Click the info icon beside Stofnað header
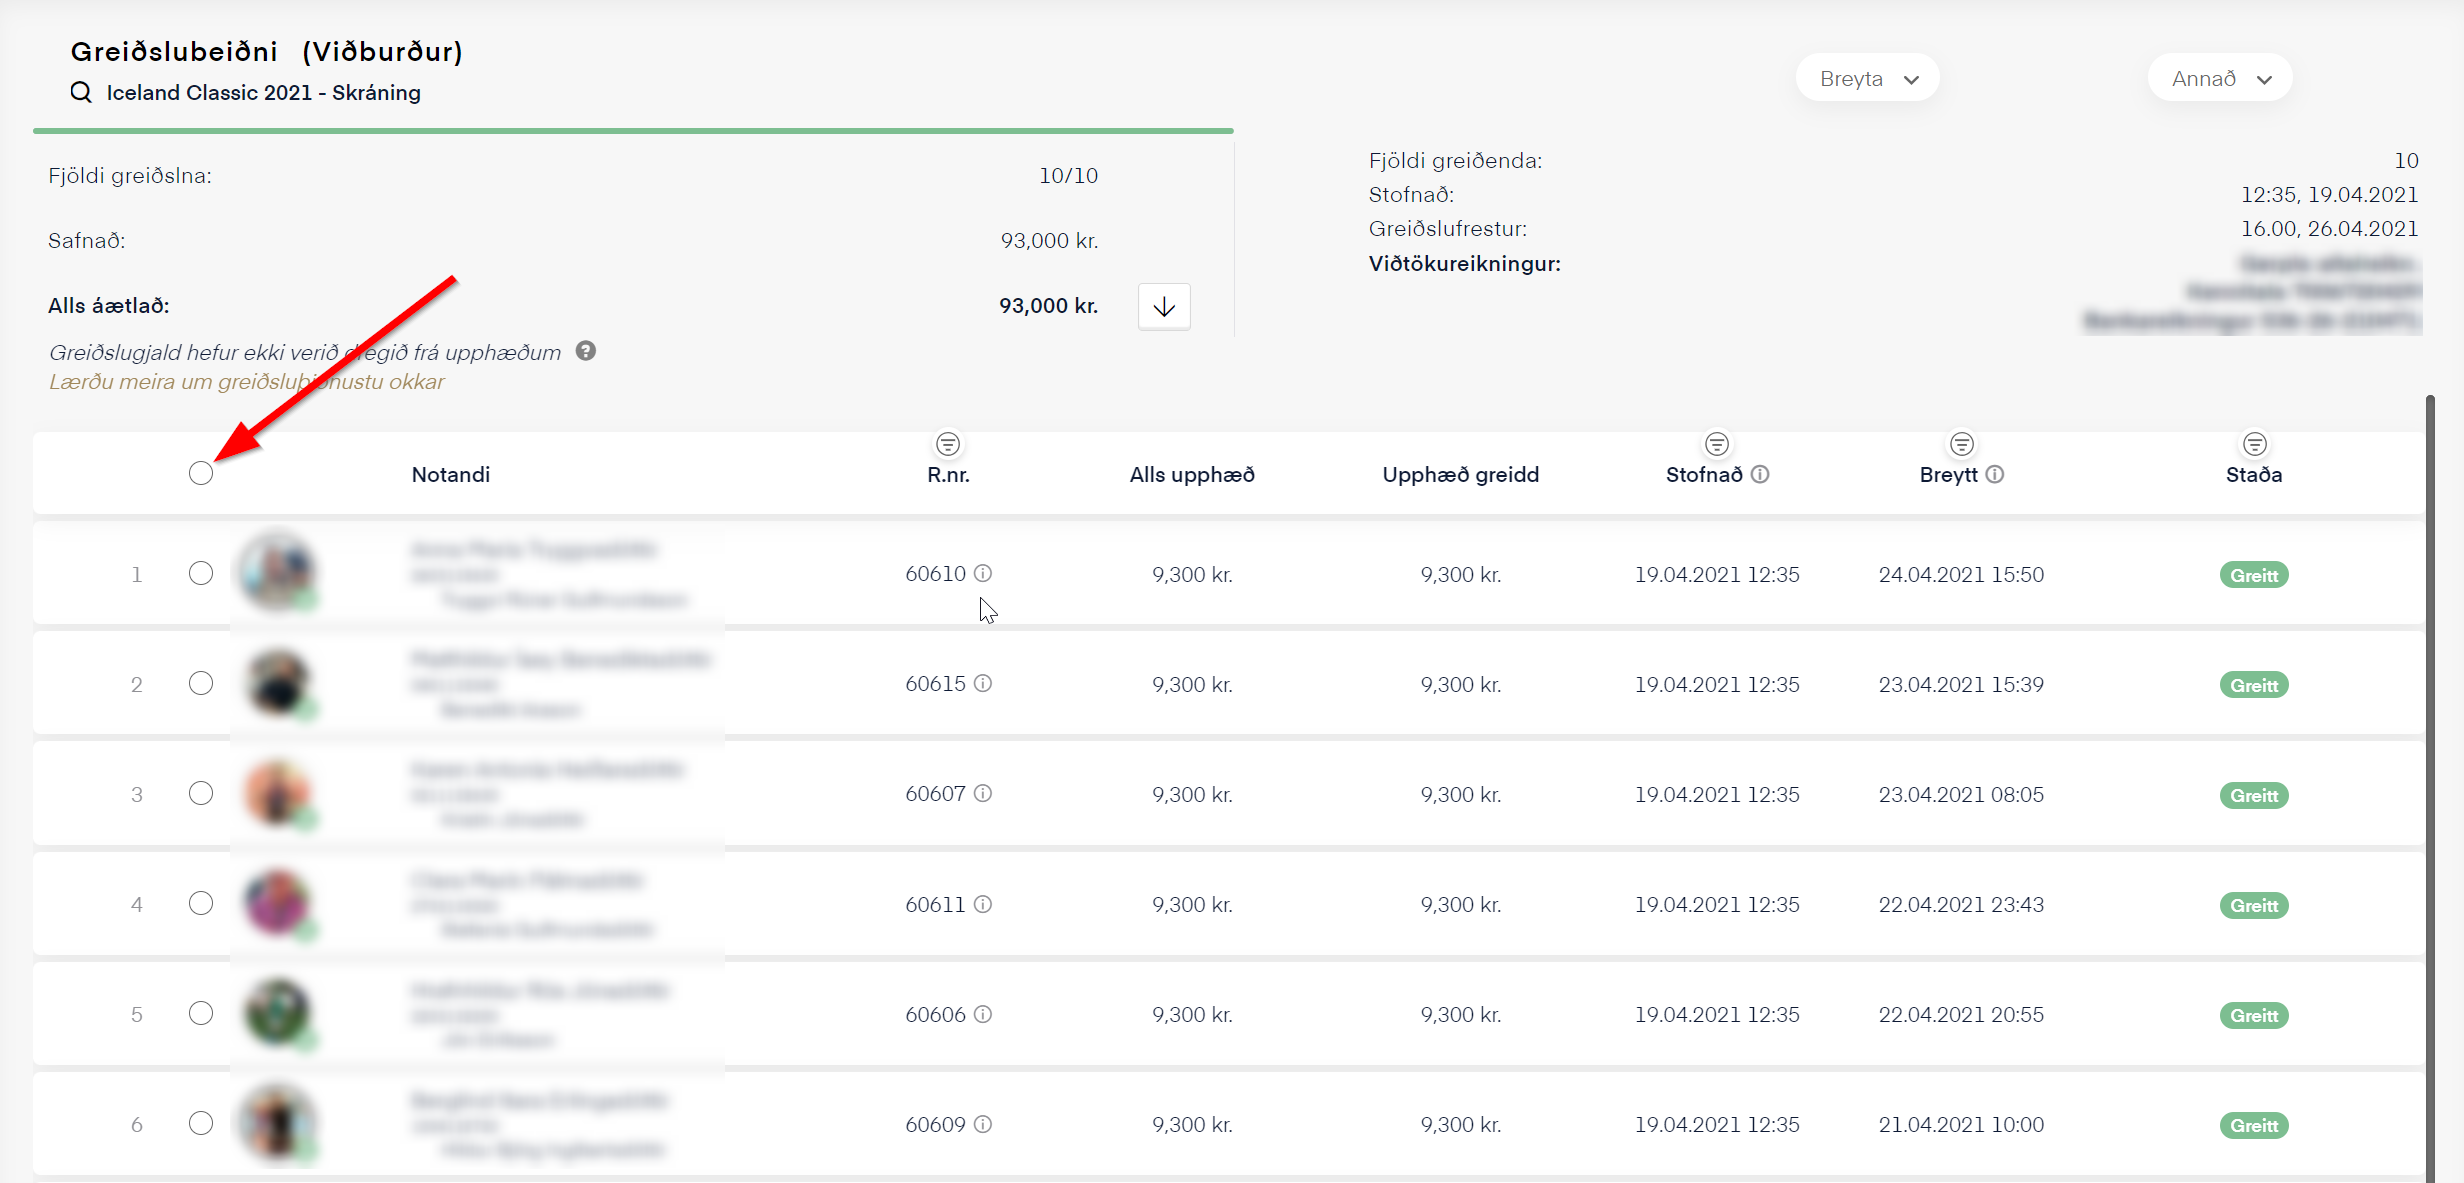 click(1760, 474)
